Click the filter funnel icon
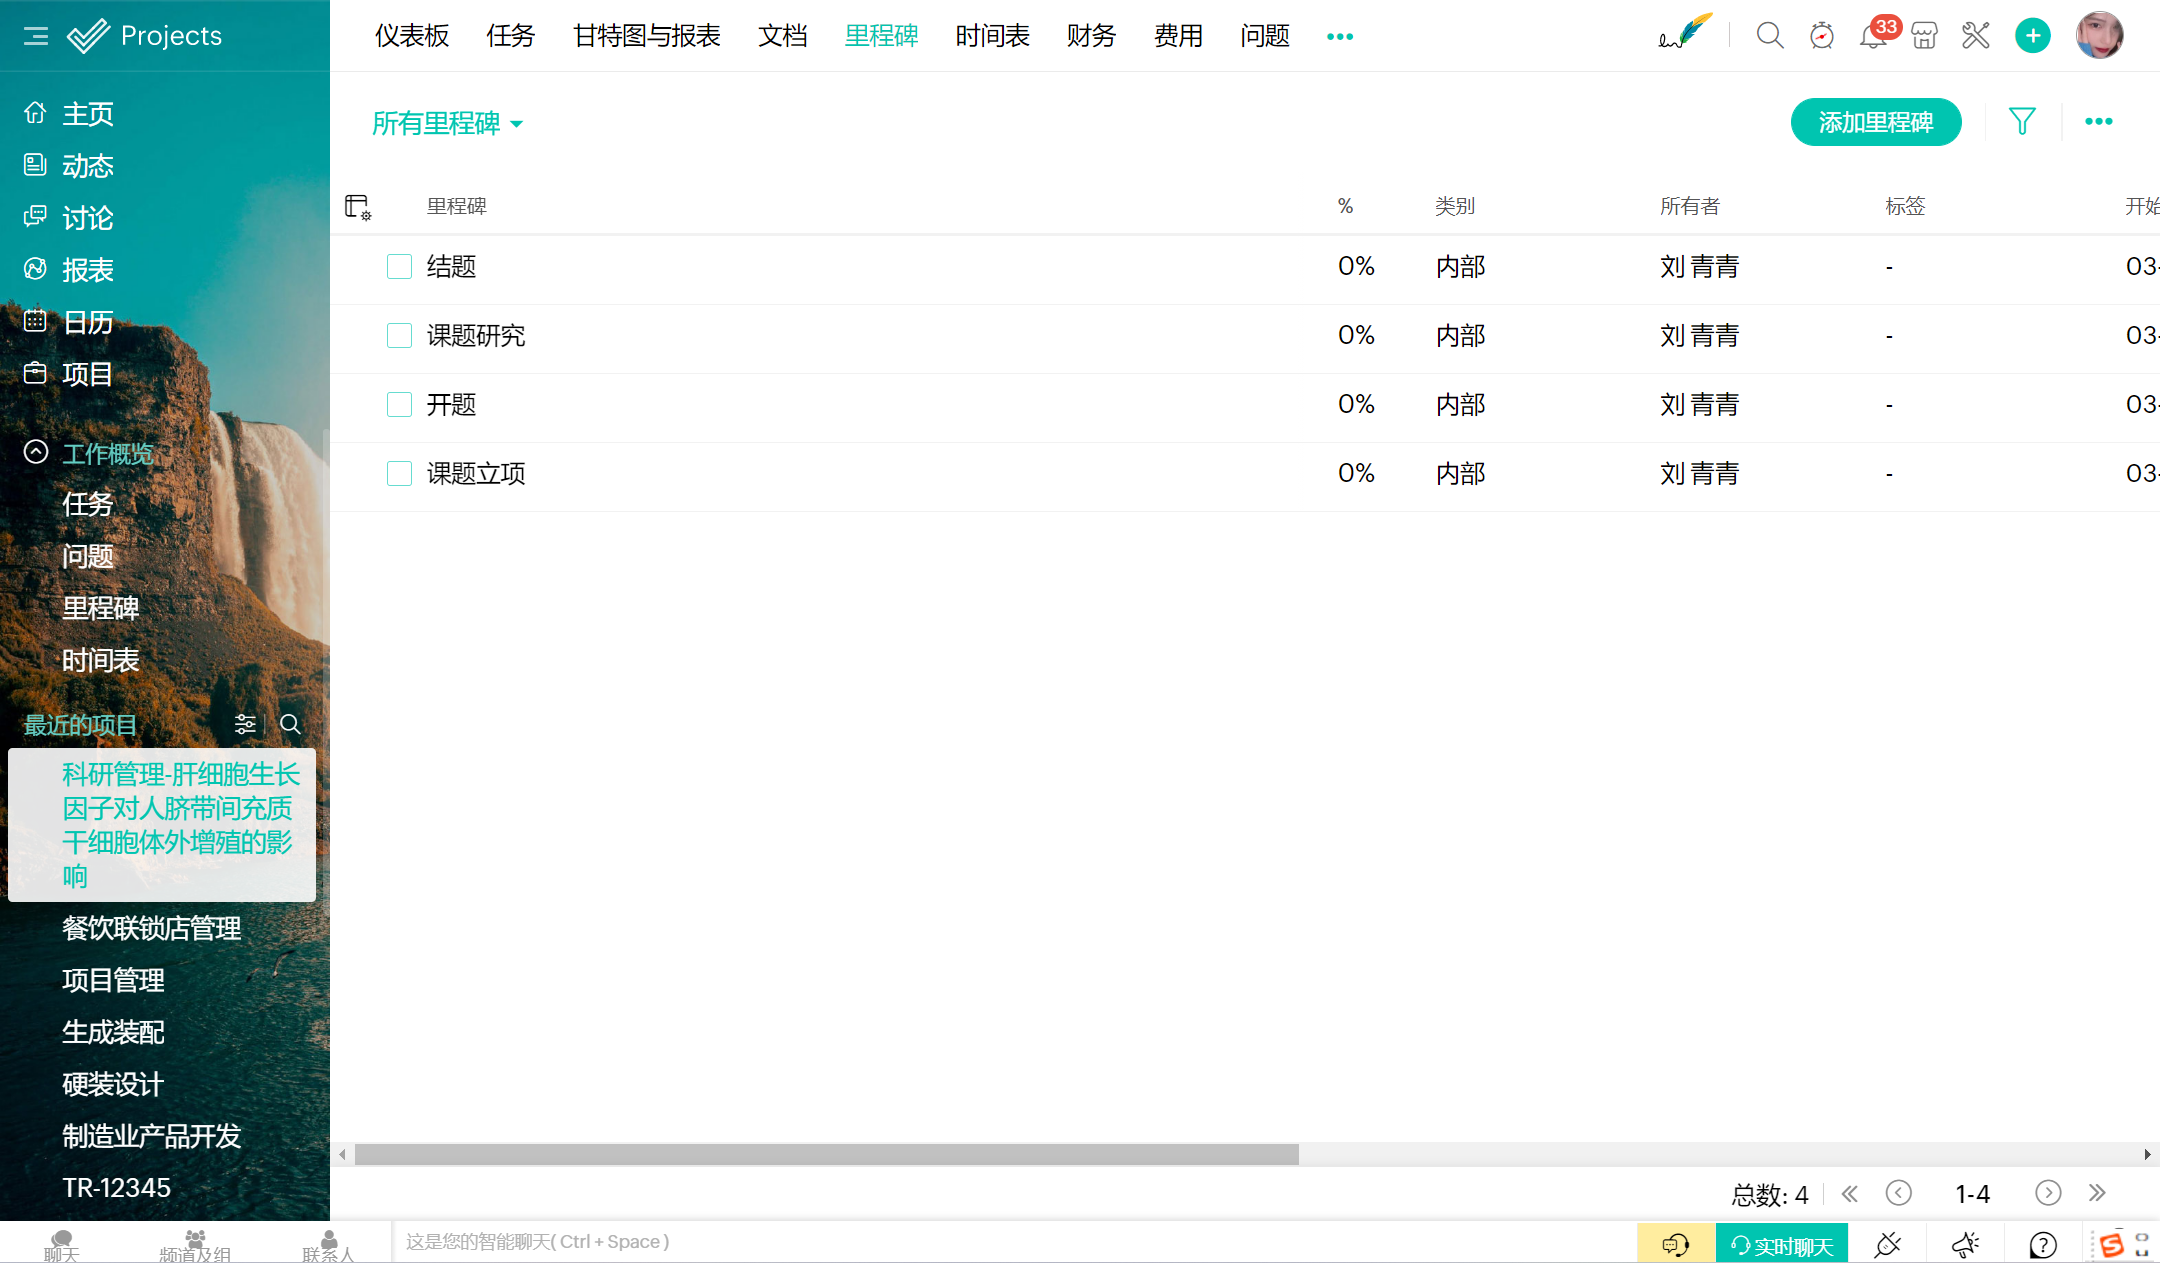Viewport: 2160px width, 1263px height. pos(2022,122)
